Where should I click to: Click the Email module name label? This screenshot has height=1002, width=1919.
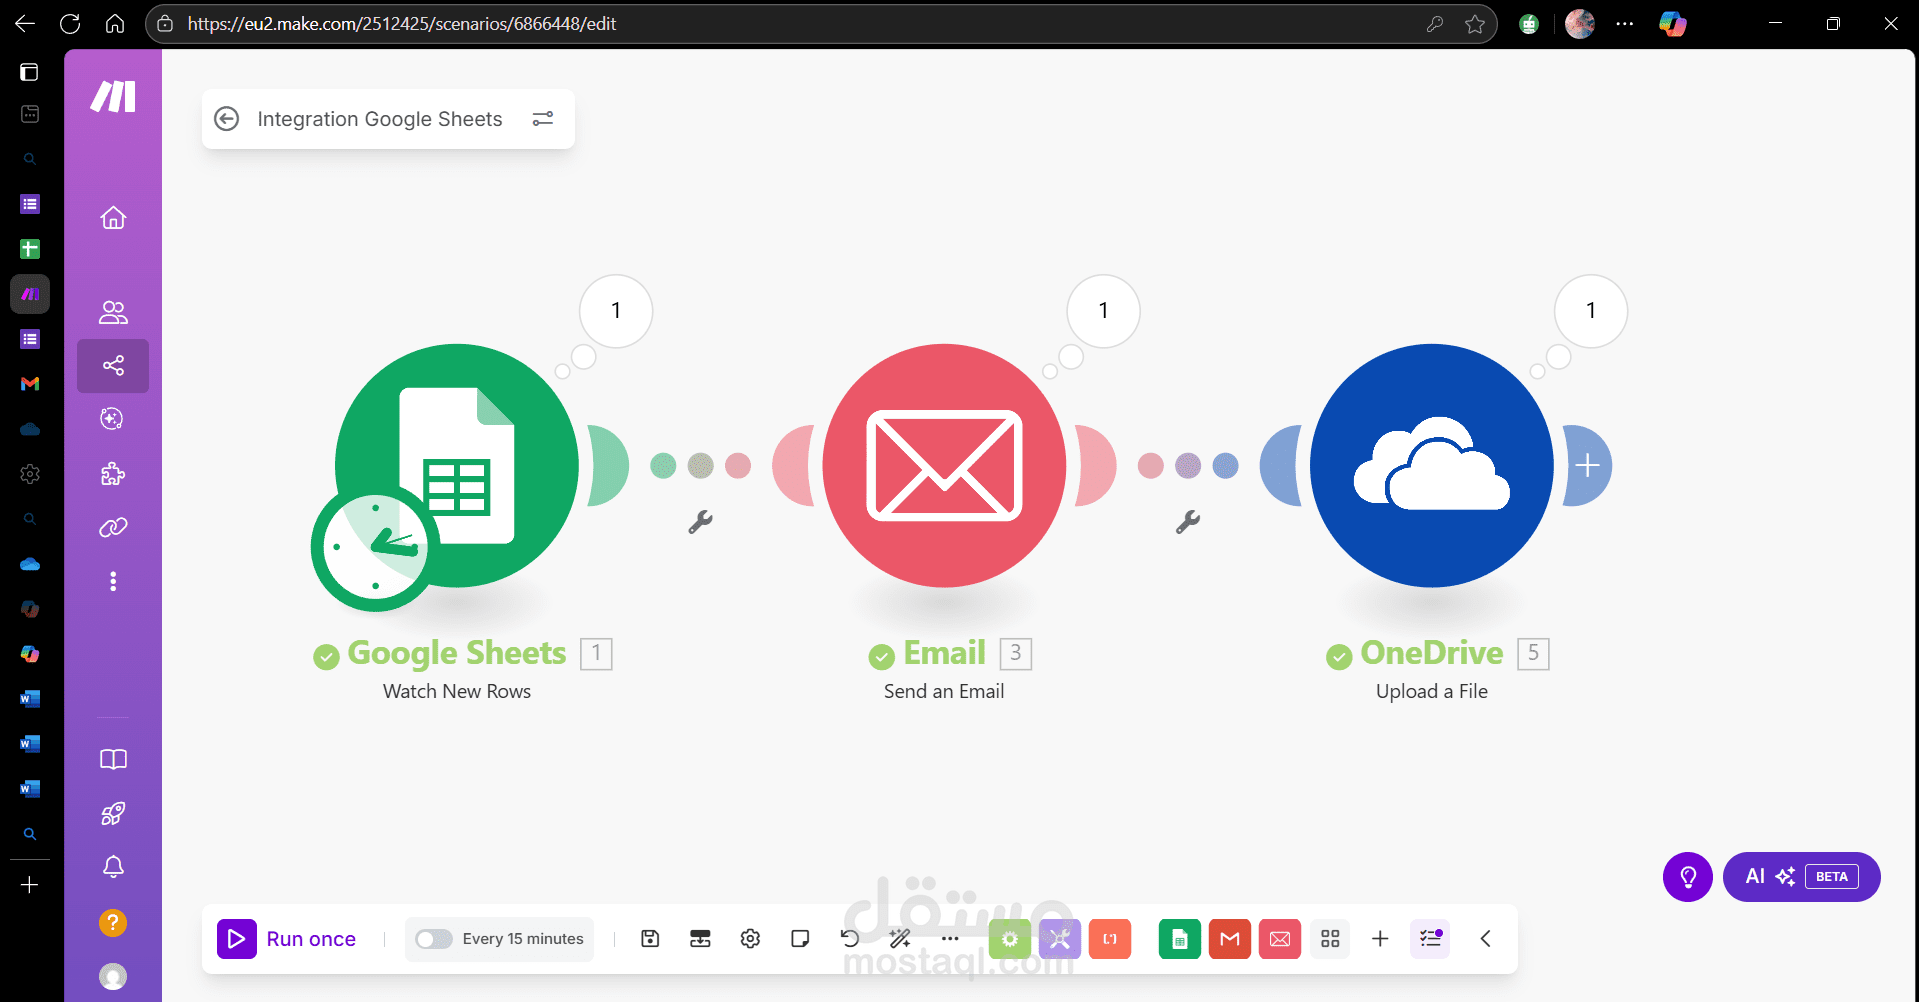click(945, 653)
